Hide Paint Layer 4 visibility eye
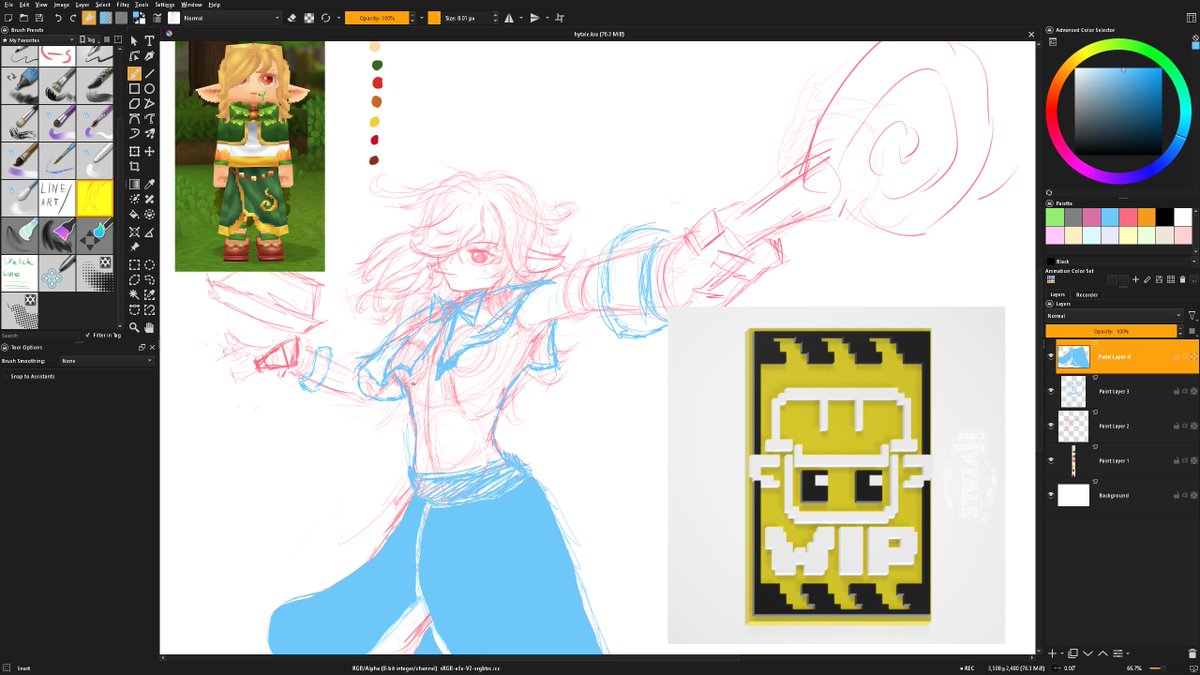The image size is (1200, 675). (x=1051, y=356)
